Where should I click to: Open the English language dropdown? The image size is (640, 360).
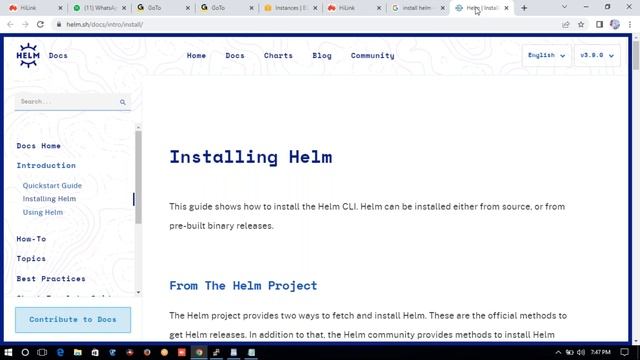[547, 55]
